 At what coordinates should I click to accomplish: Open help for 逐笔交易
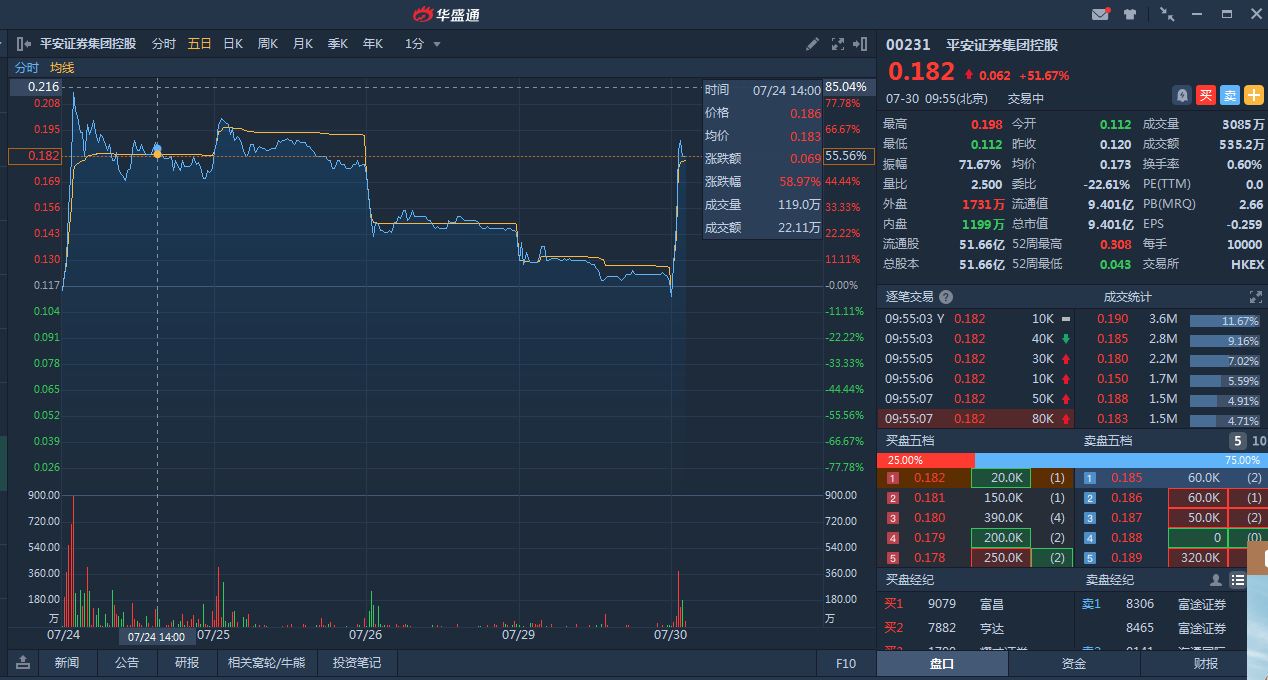click(946, 297)
